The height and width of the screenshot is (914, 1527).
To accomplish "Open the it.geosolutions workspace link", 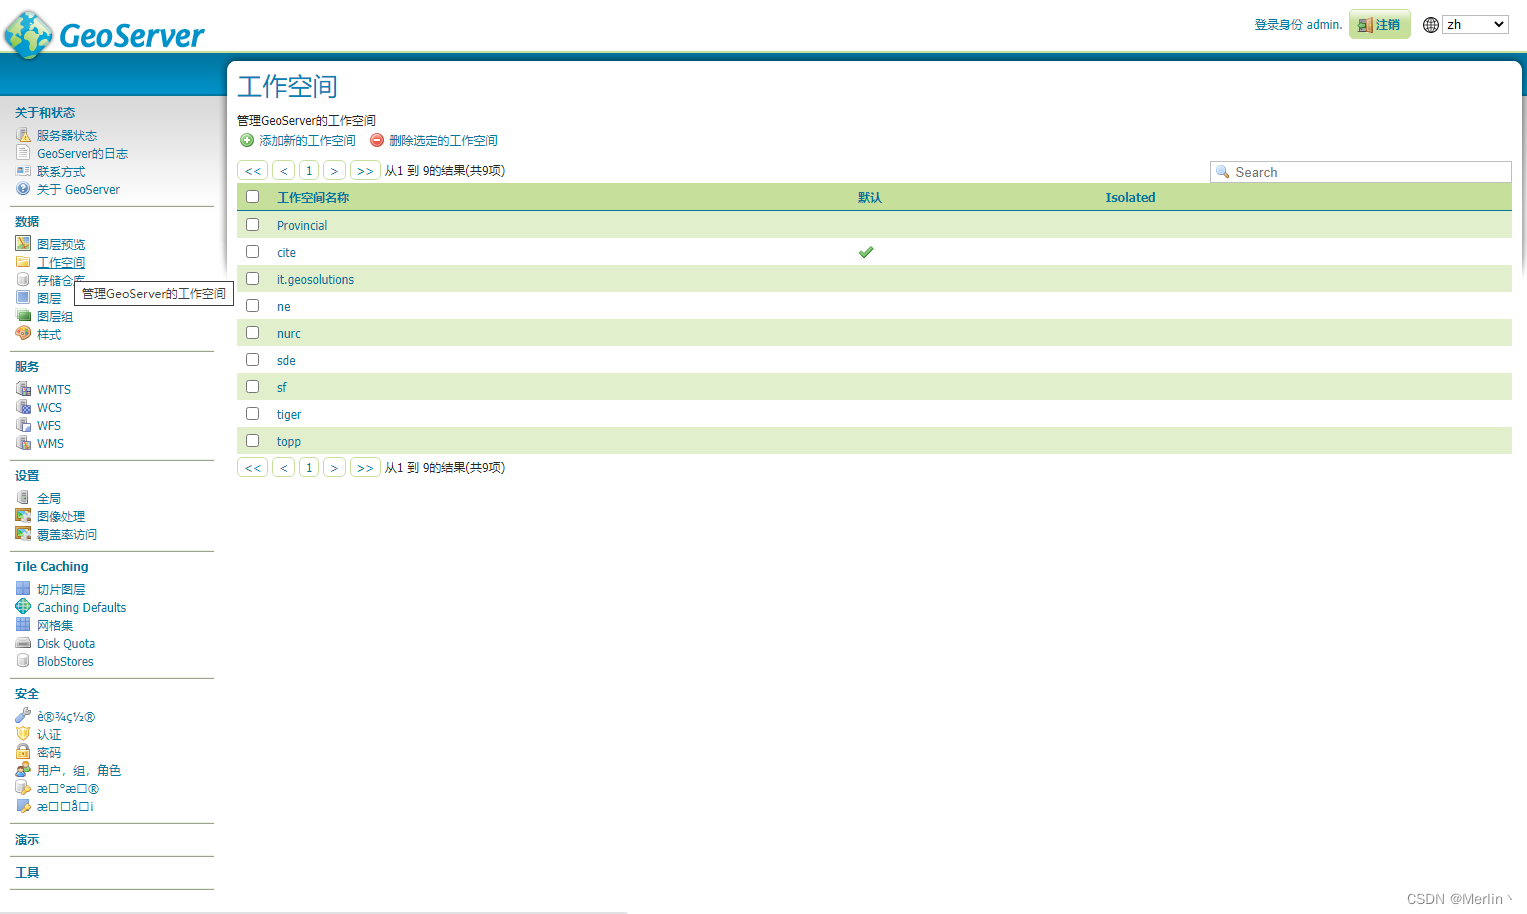I will coord(315,280).
